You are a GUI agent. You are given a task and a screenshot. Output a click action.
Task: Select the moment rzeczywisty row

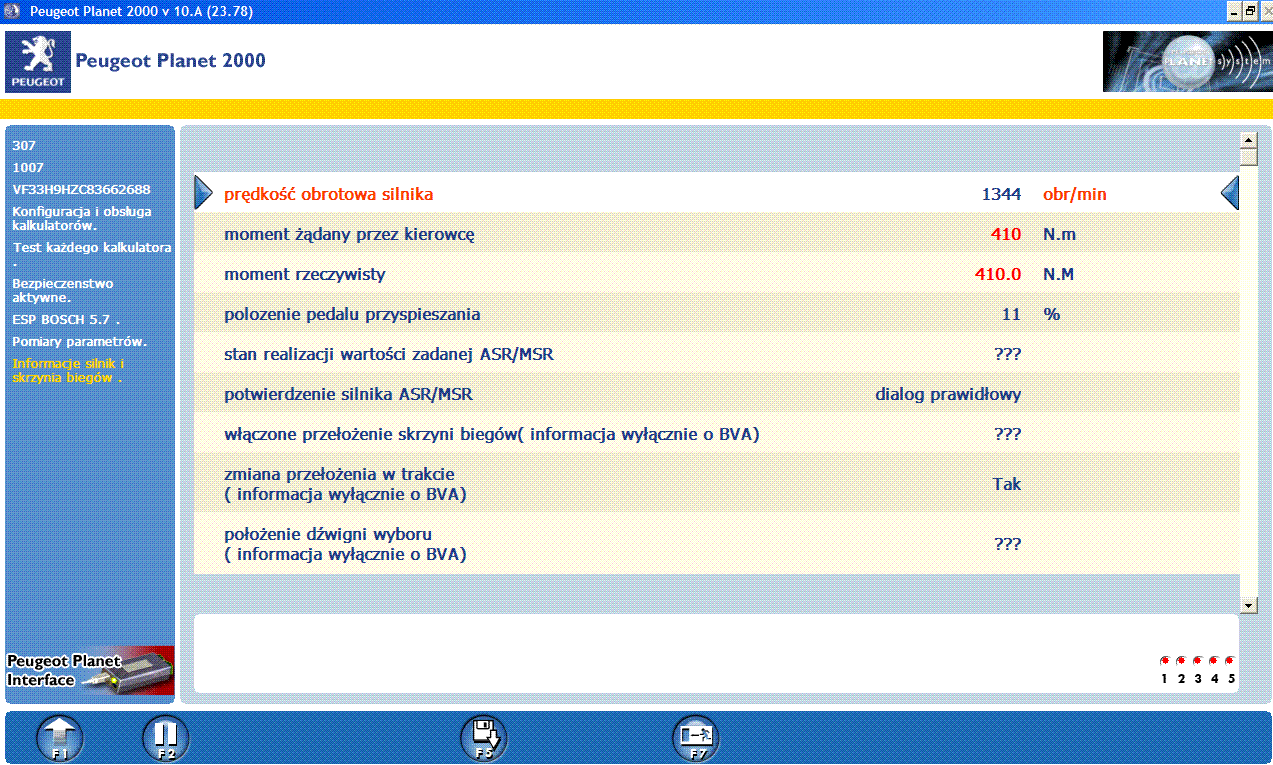pos(716,274)
